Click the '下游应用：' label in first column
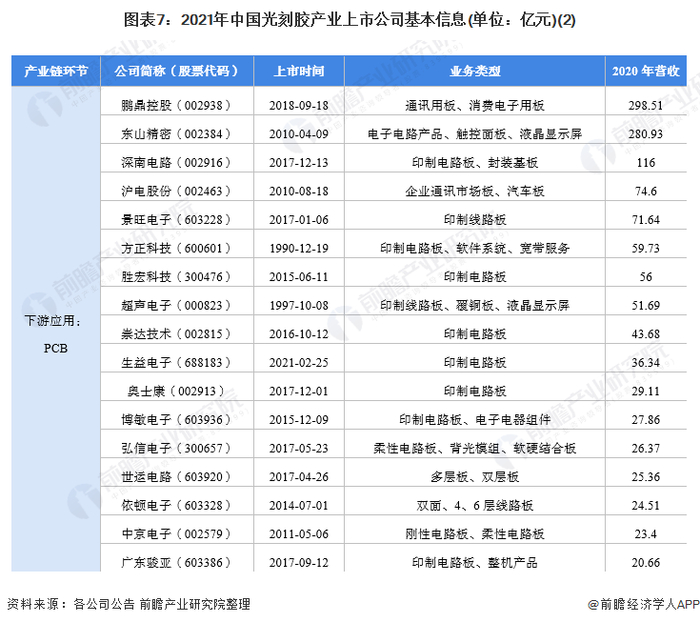Screen dimensions: 700x624 [53, 320]
